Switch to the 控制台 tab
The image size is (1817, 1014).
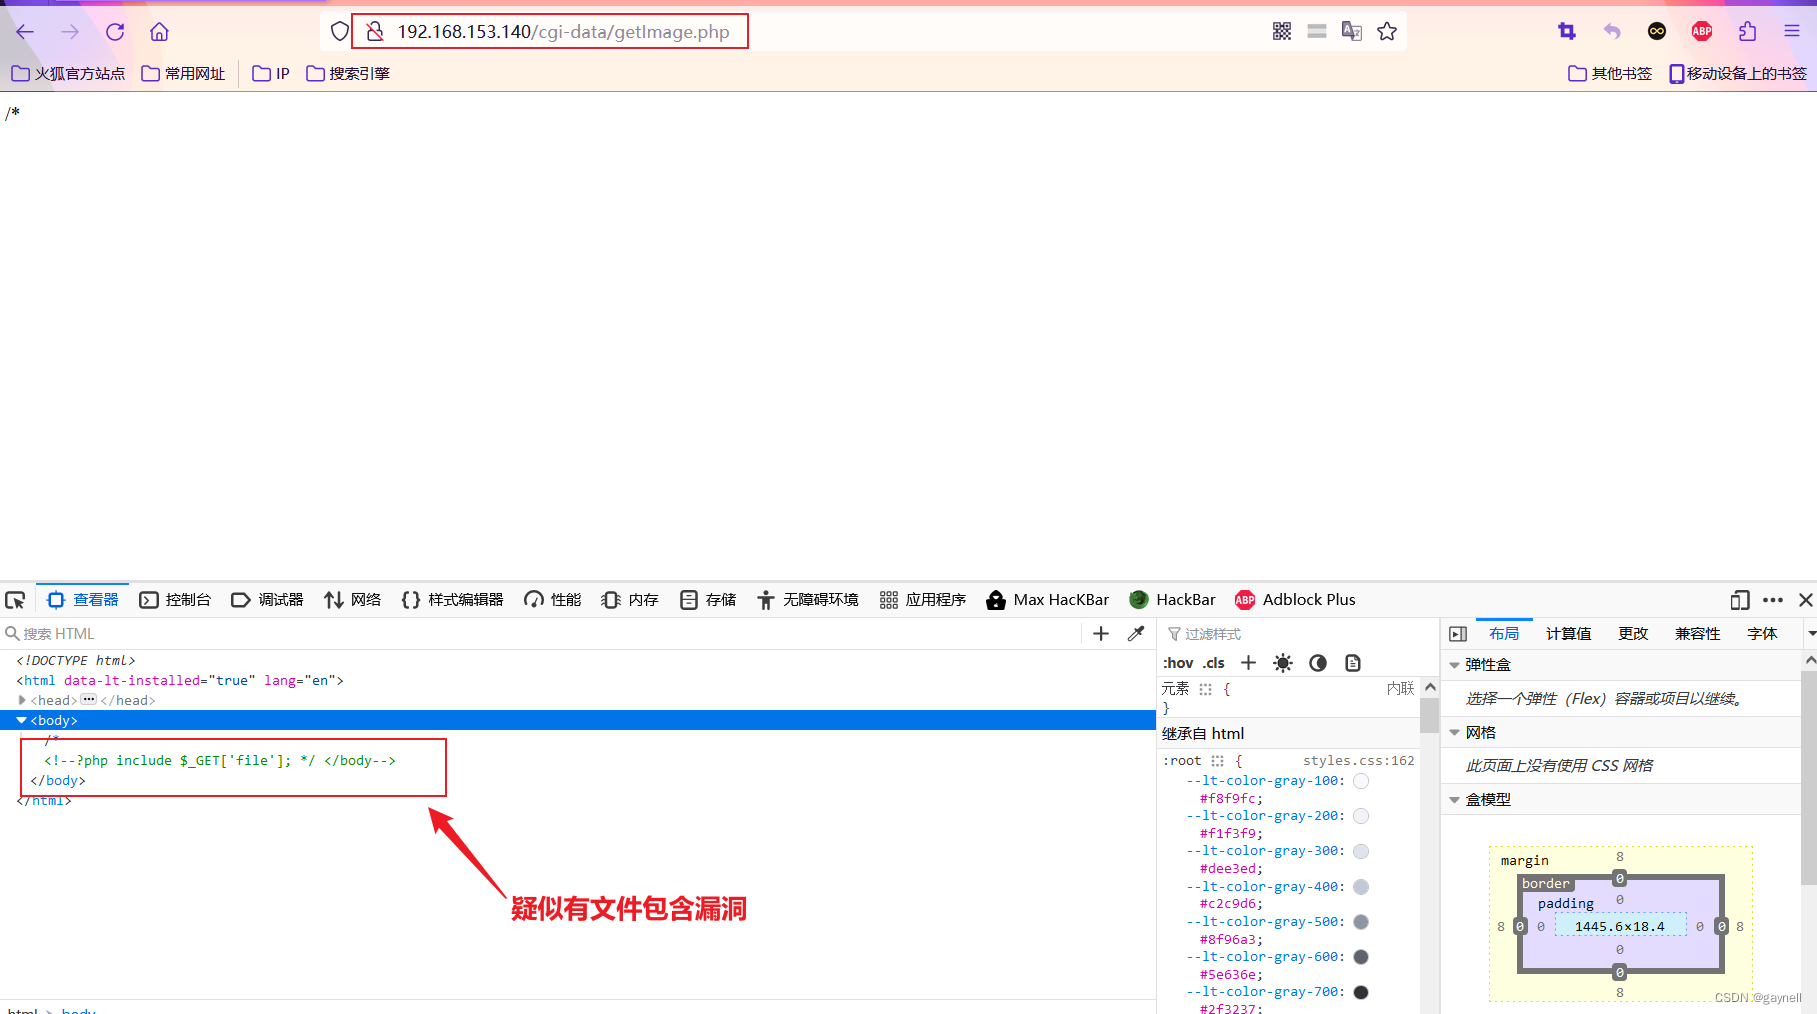coord(176,600)
